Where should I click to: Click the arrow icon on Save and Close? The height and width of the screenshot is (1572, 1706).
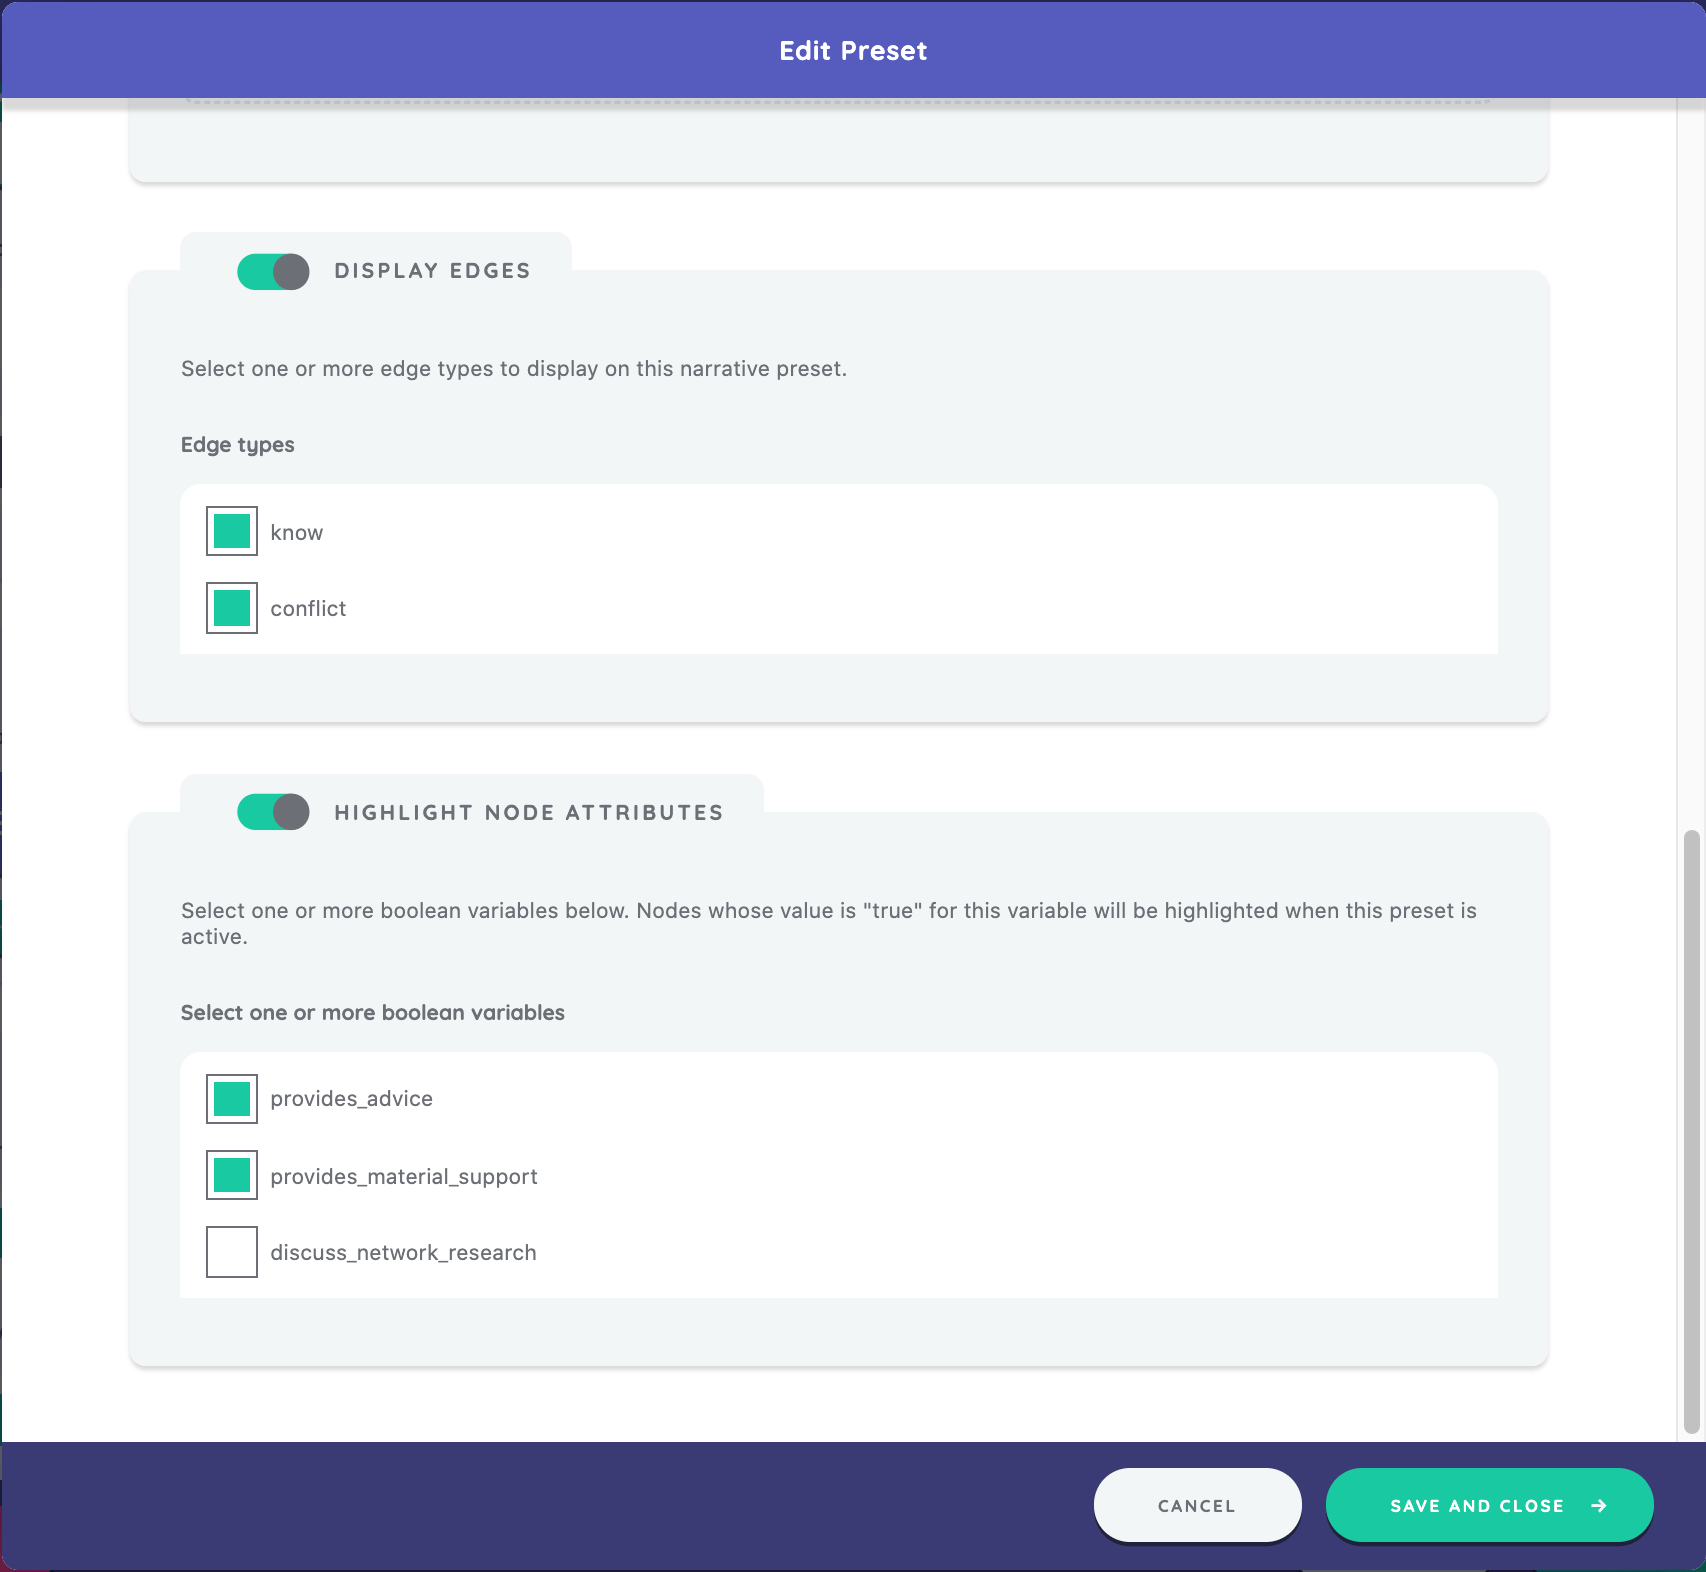1599,1505
